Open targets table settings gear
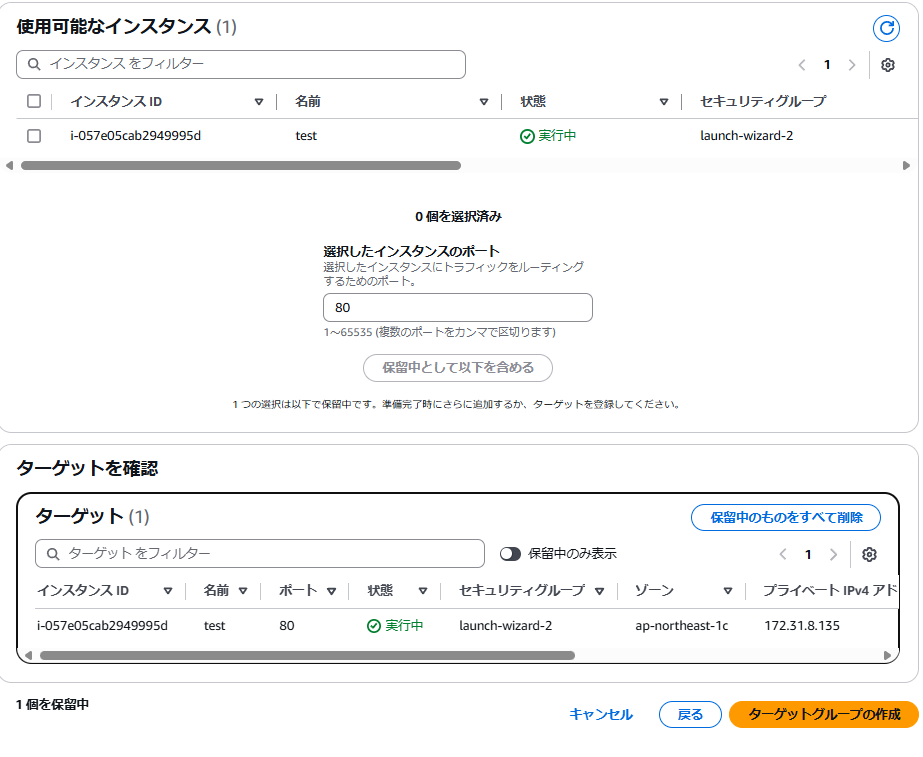The height and width of the screenshot is (757, 923). (x=869, y=554)
